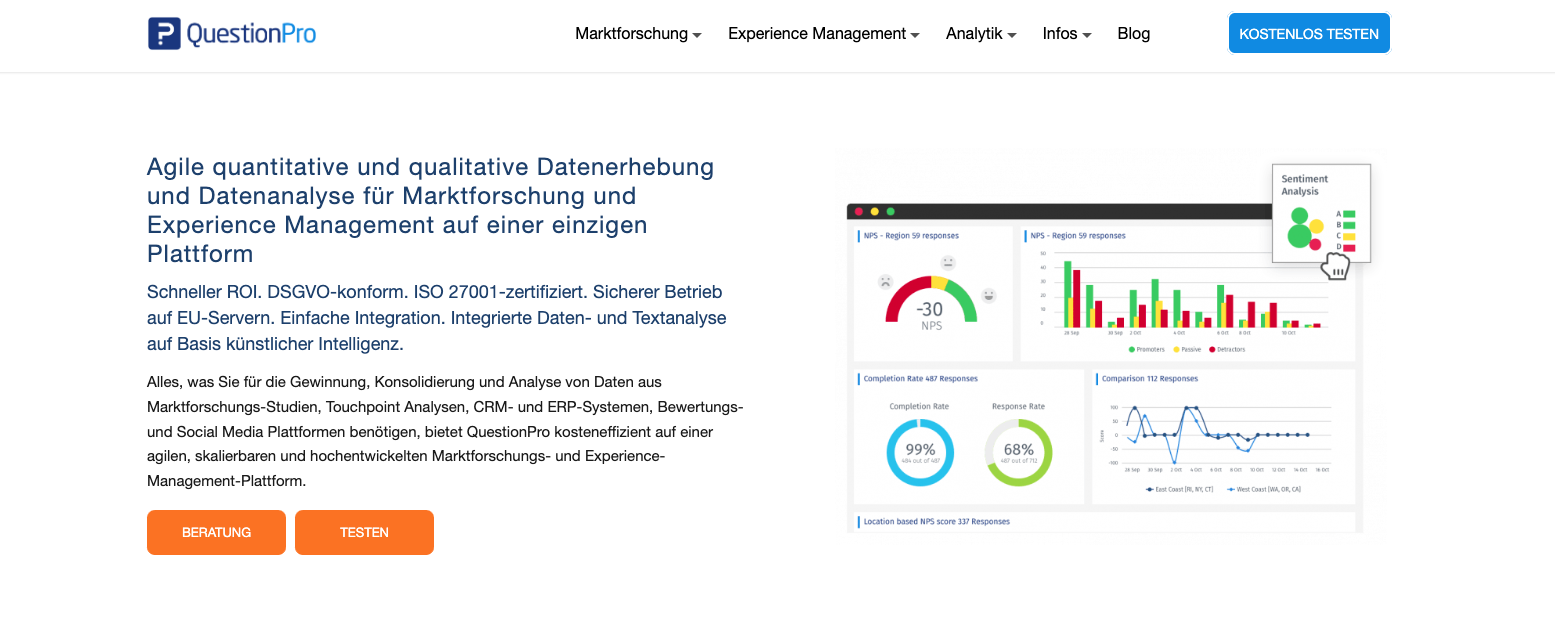This screenshot has width=1555, height=627.
Task: Click the orange BERATUNG button
Action: (x=216, y=532)
